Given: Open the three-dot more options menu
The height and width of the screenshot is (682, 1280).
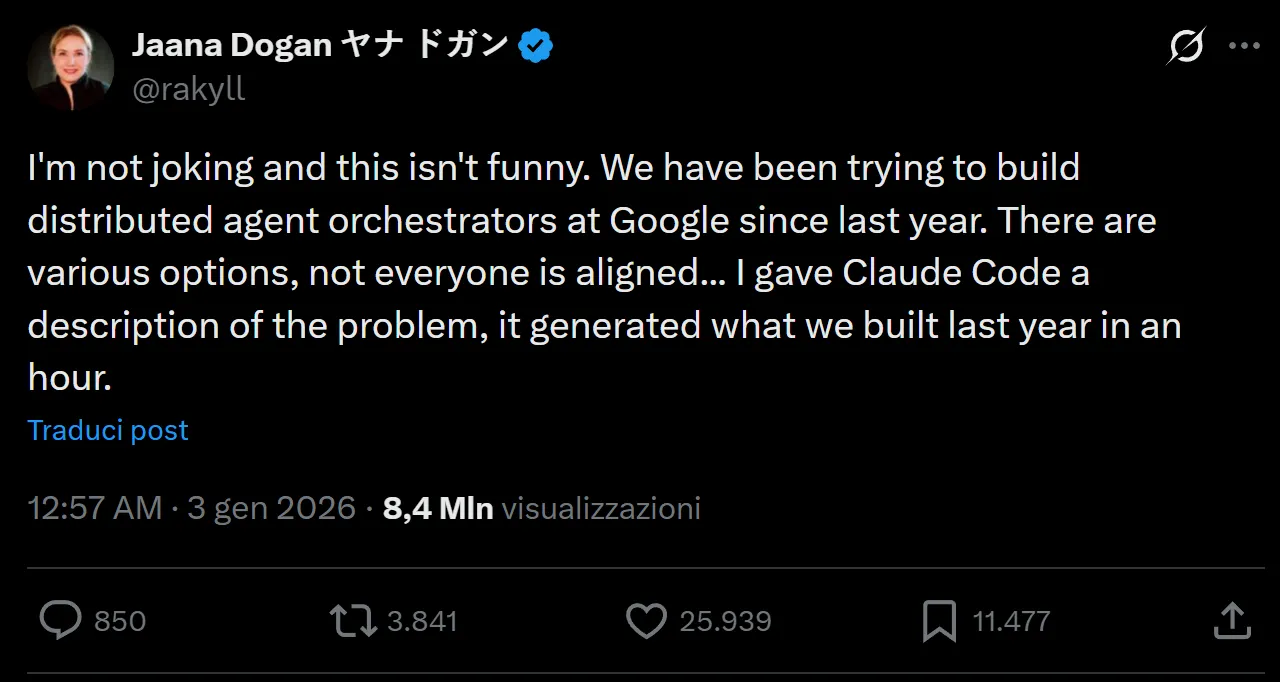Looking at the screenshot, I should click(x=1244, y=46).
